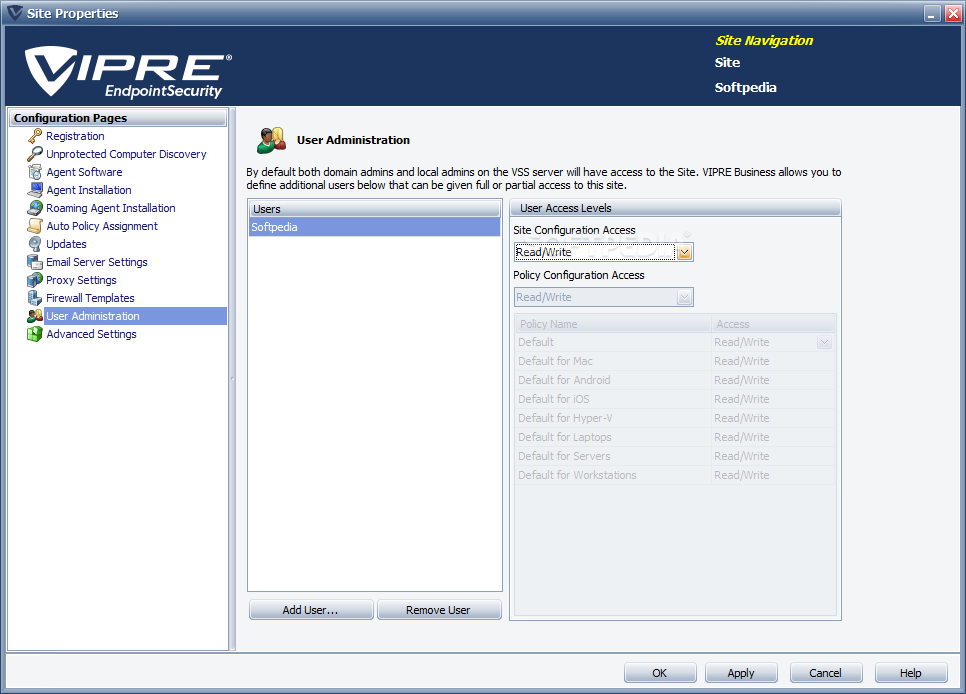Select the Default for Laptops policy row
This screenshot has height=694, width=966.
(x=675, y=437)
